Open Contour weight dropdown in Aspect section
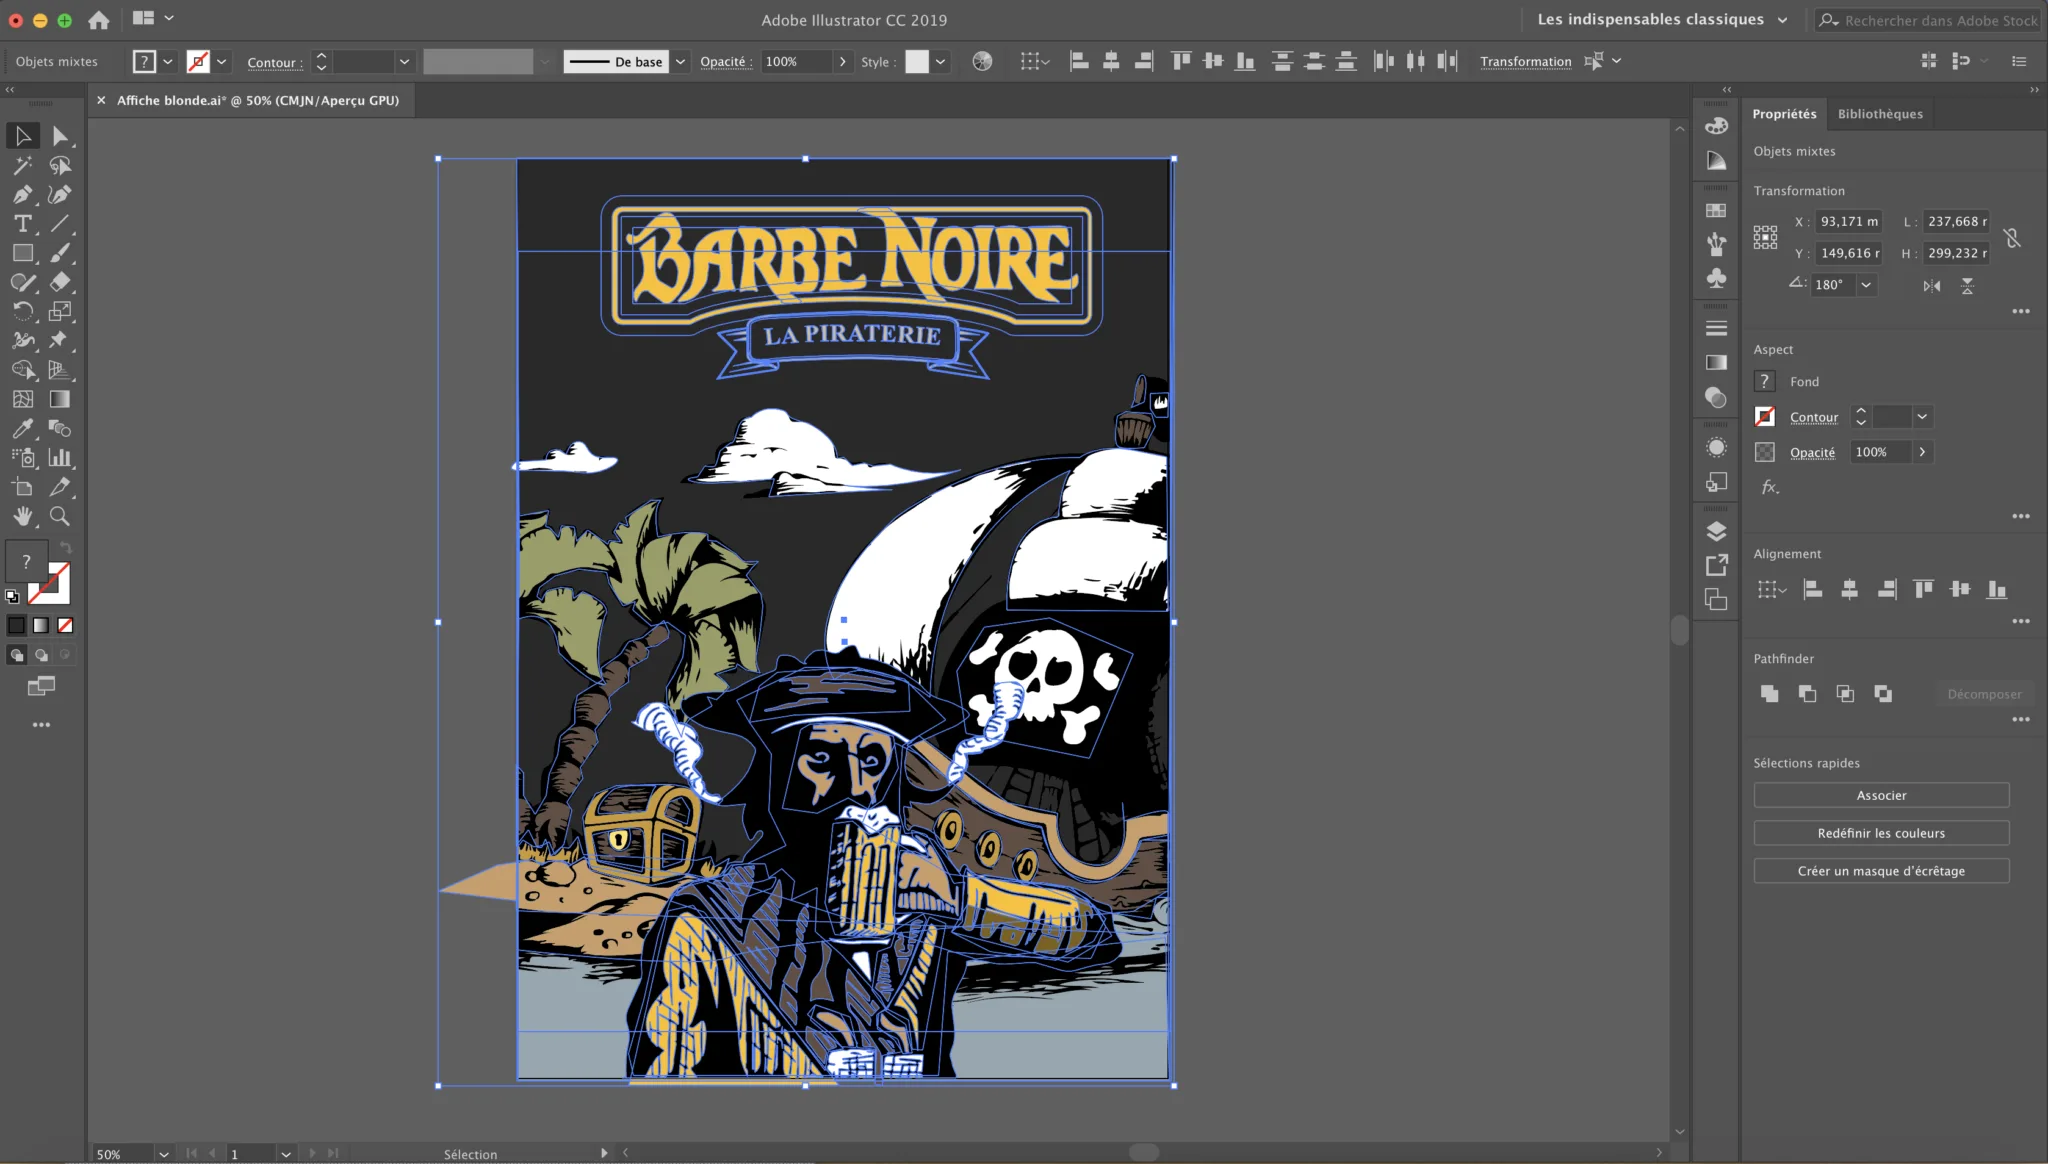This screenshot has height=1164, width=2048. (x=1922, y=417)
